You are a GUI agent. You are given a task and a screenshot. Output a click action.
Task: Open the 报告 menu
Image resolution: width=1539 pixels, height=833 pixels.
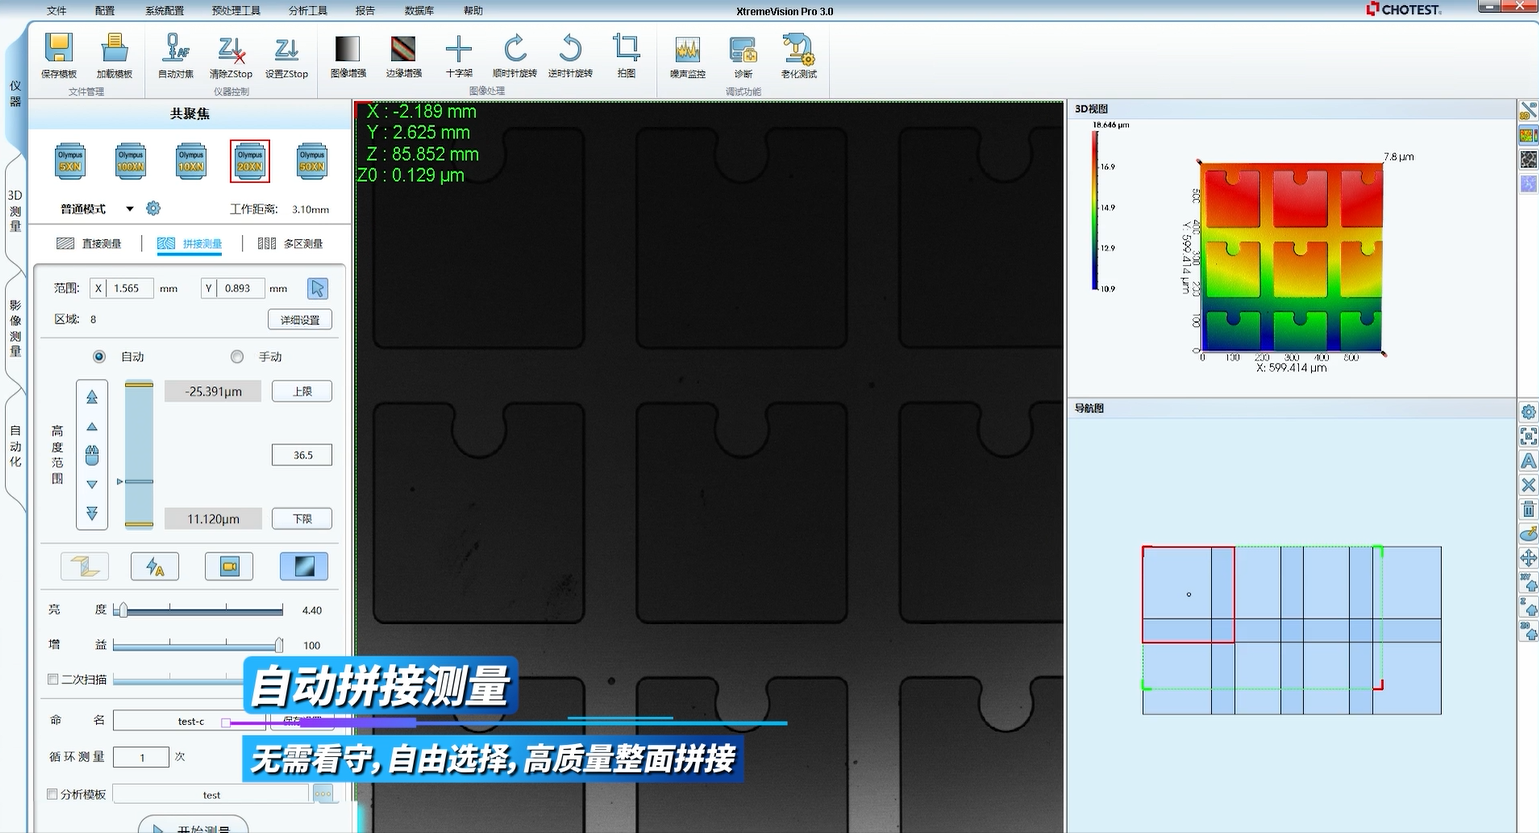(x=365, y=11)
